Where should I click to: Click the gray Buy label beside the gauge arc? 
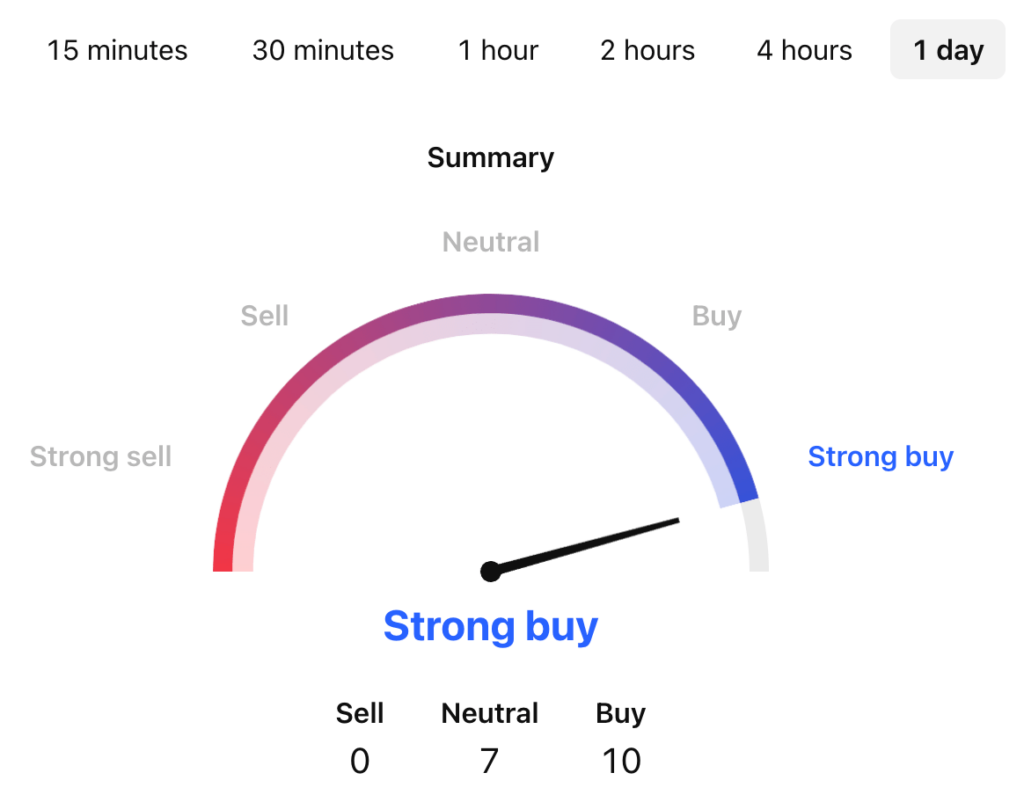(716, 316)
